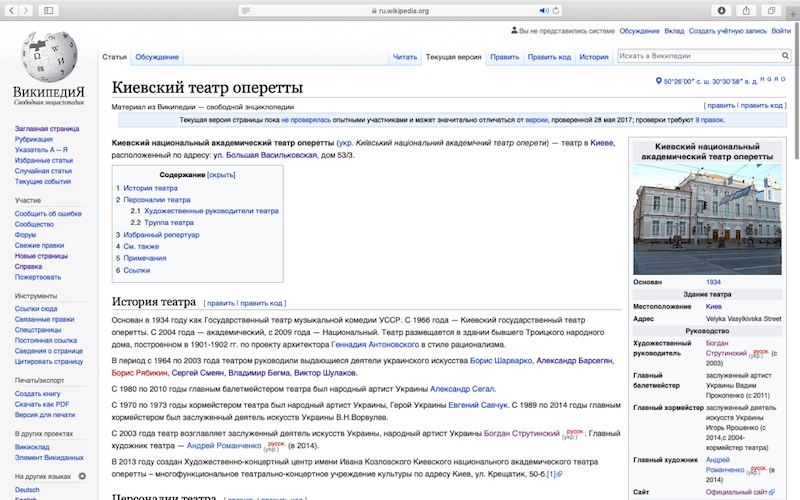Open Случайная статья in sidebar

43,171
